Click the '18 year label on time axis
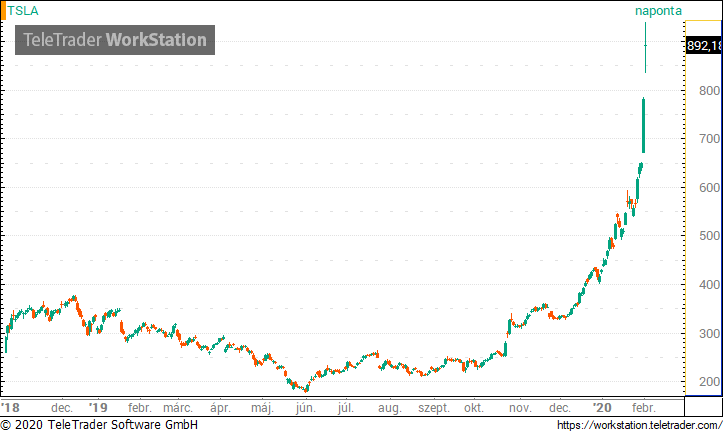The image size is (723, 434). point(10,408)
